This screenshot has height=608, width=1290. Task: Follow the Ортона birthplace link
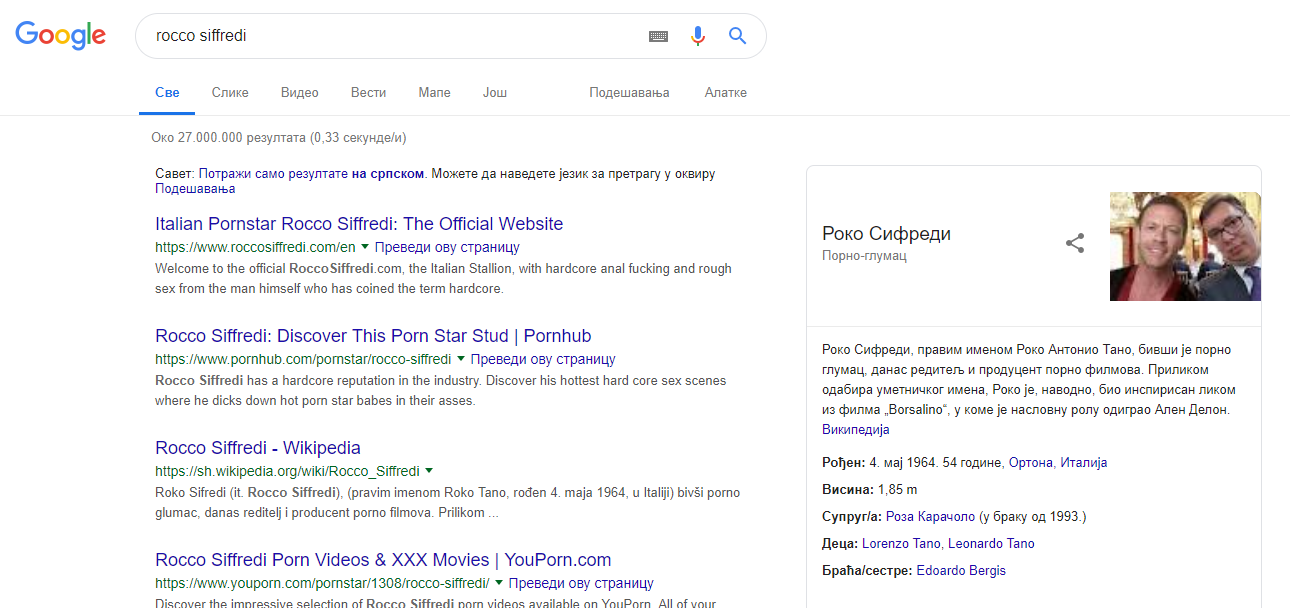[1031, 463]
